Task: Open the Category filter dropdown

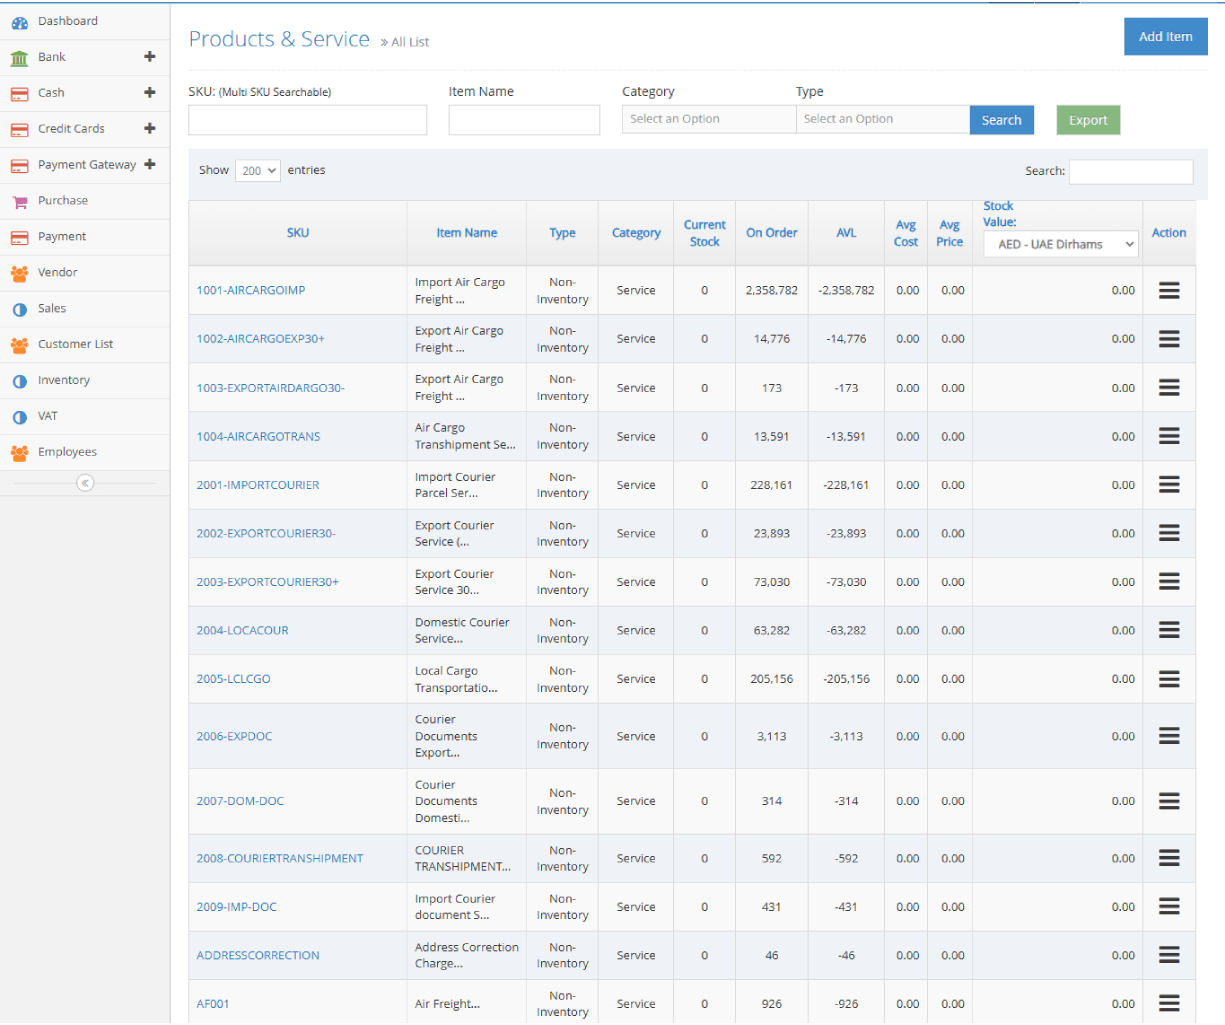Action: (x=708, y=119)
